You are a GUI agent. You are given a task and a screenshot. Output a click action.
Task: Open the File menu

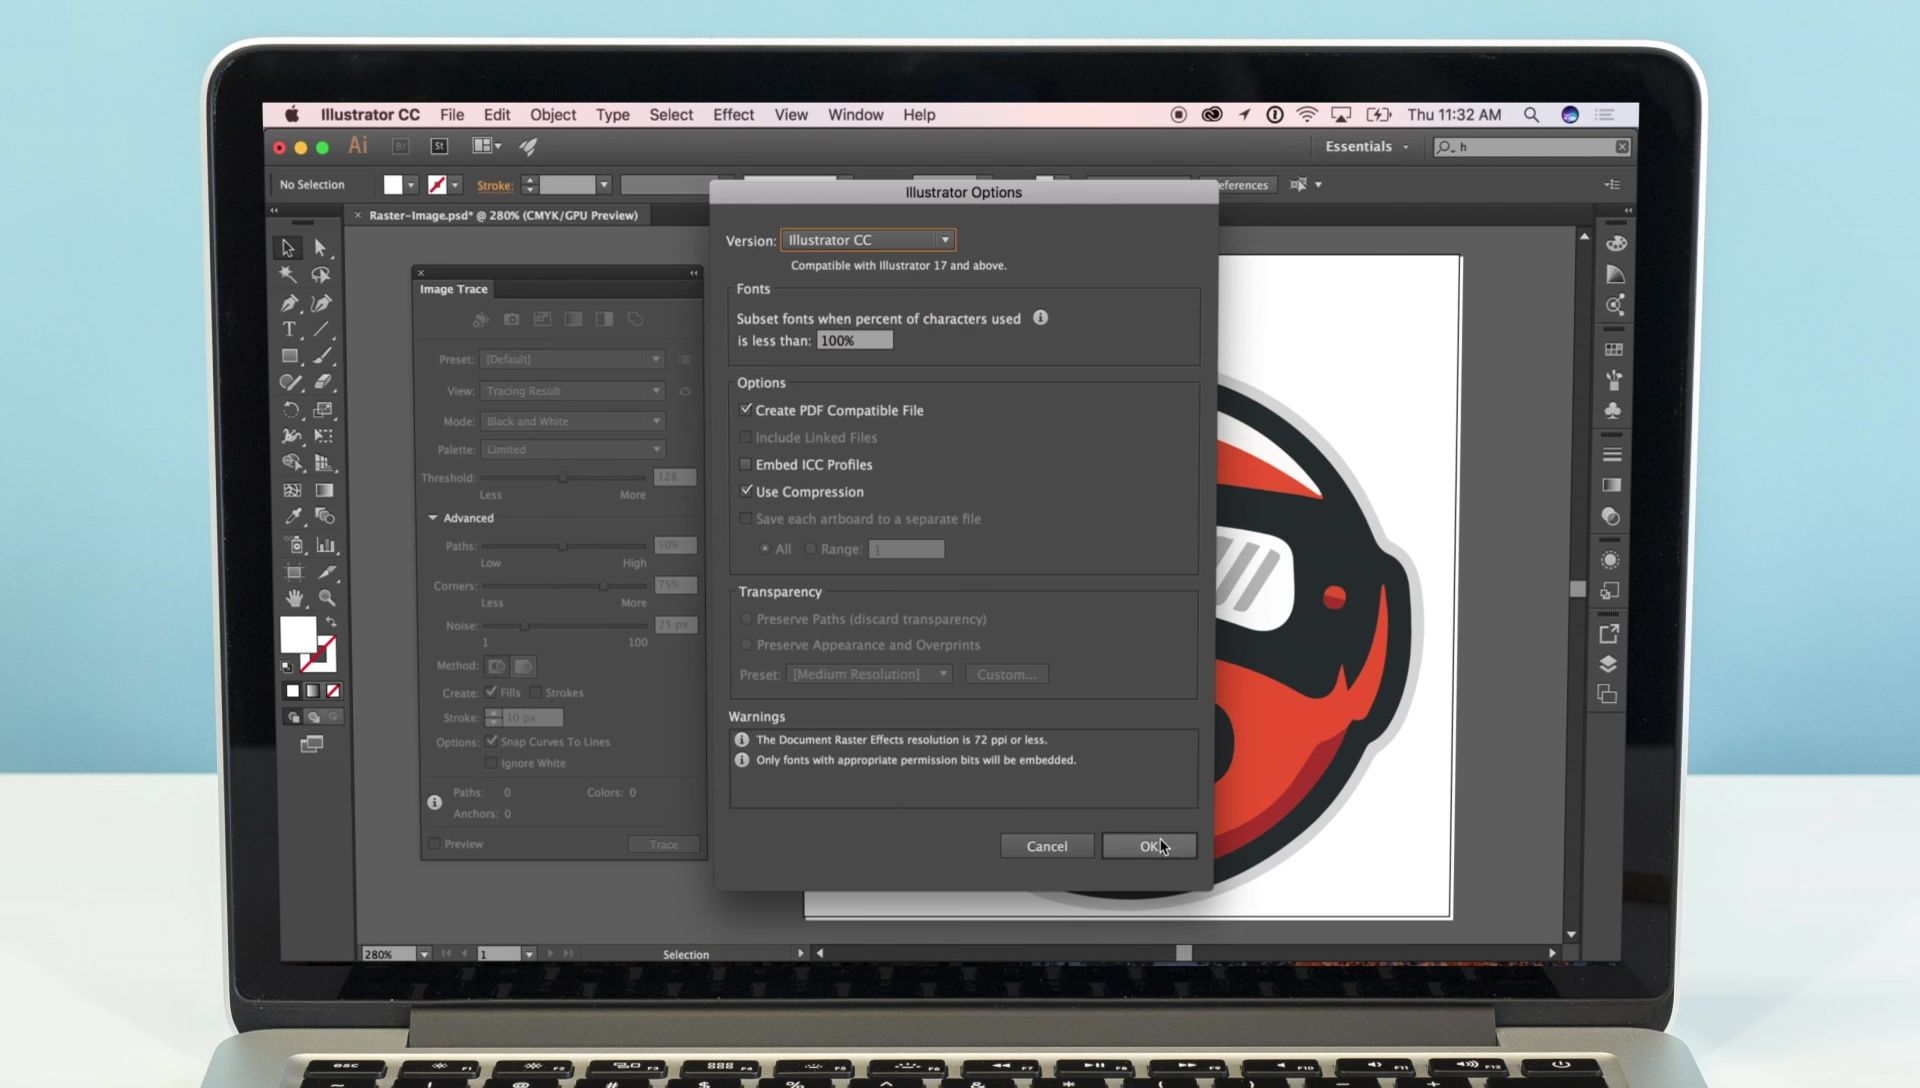pos(452,115)
